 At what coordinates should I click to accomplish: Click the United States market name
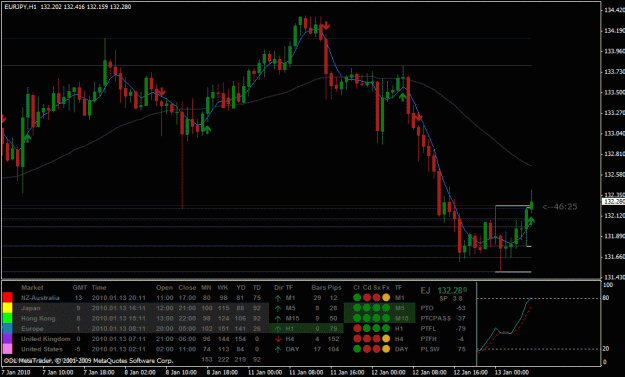[x=42, y=349]
